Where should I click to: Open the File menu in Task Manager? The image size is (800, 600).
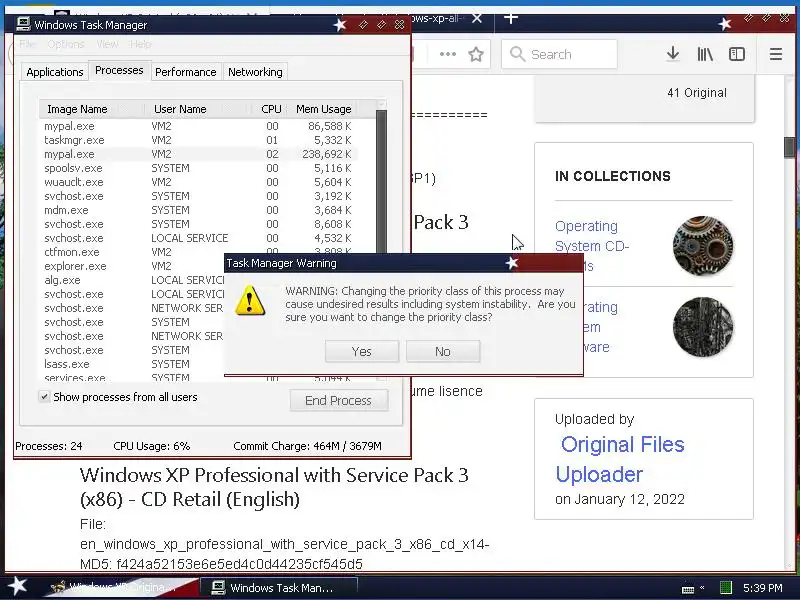[x=28, y=44]
